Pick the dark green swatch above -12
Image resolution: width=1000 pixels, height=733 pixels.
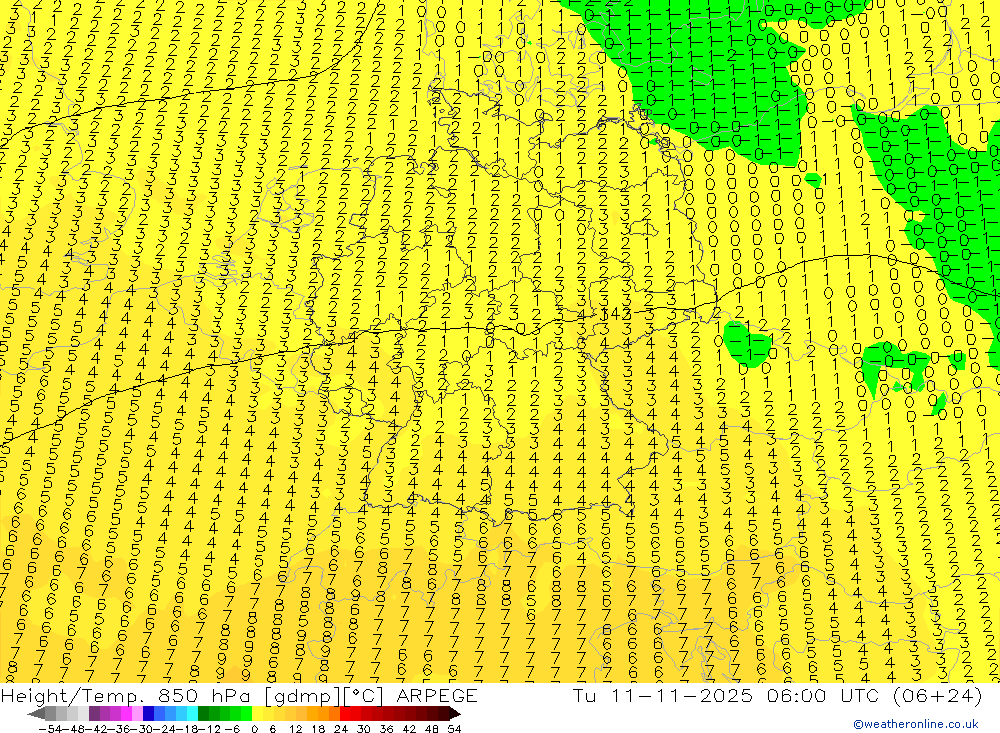[203, 714]
